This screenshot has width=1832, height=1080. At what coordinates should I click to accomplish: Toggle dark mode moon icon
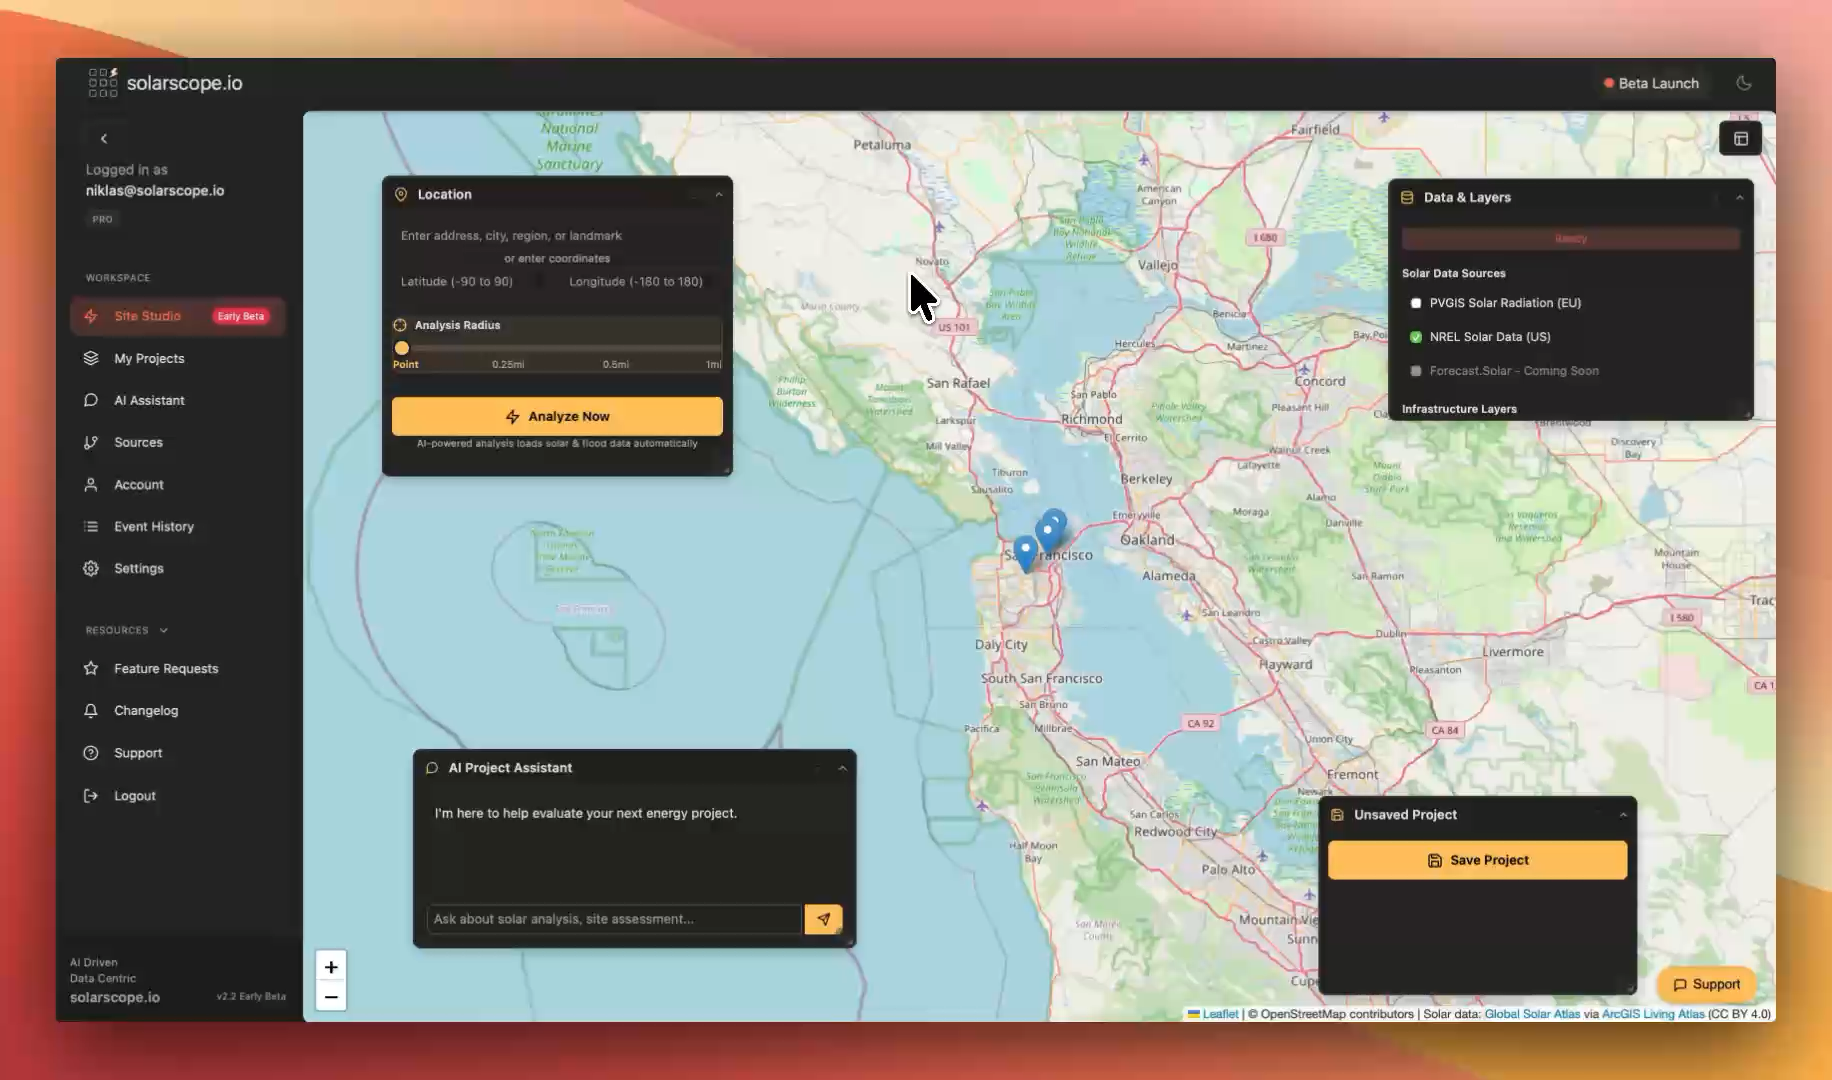click(1744, 83)
